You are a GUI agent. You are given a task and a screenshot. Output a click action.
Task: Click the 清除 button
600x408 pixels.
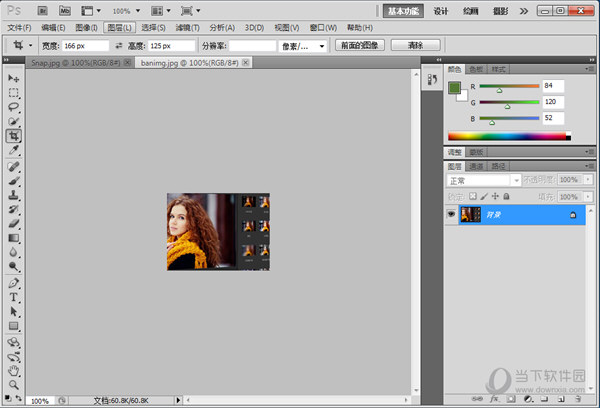(414, 46)
